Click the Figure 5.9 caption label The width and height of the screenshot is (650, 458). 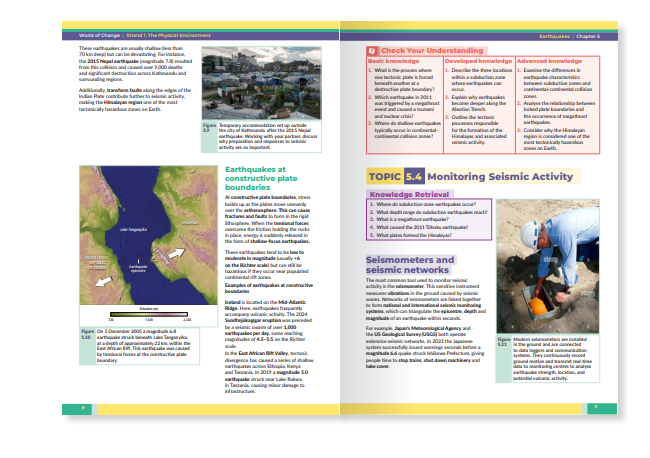[207, 126]
